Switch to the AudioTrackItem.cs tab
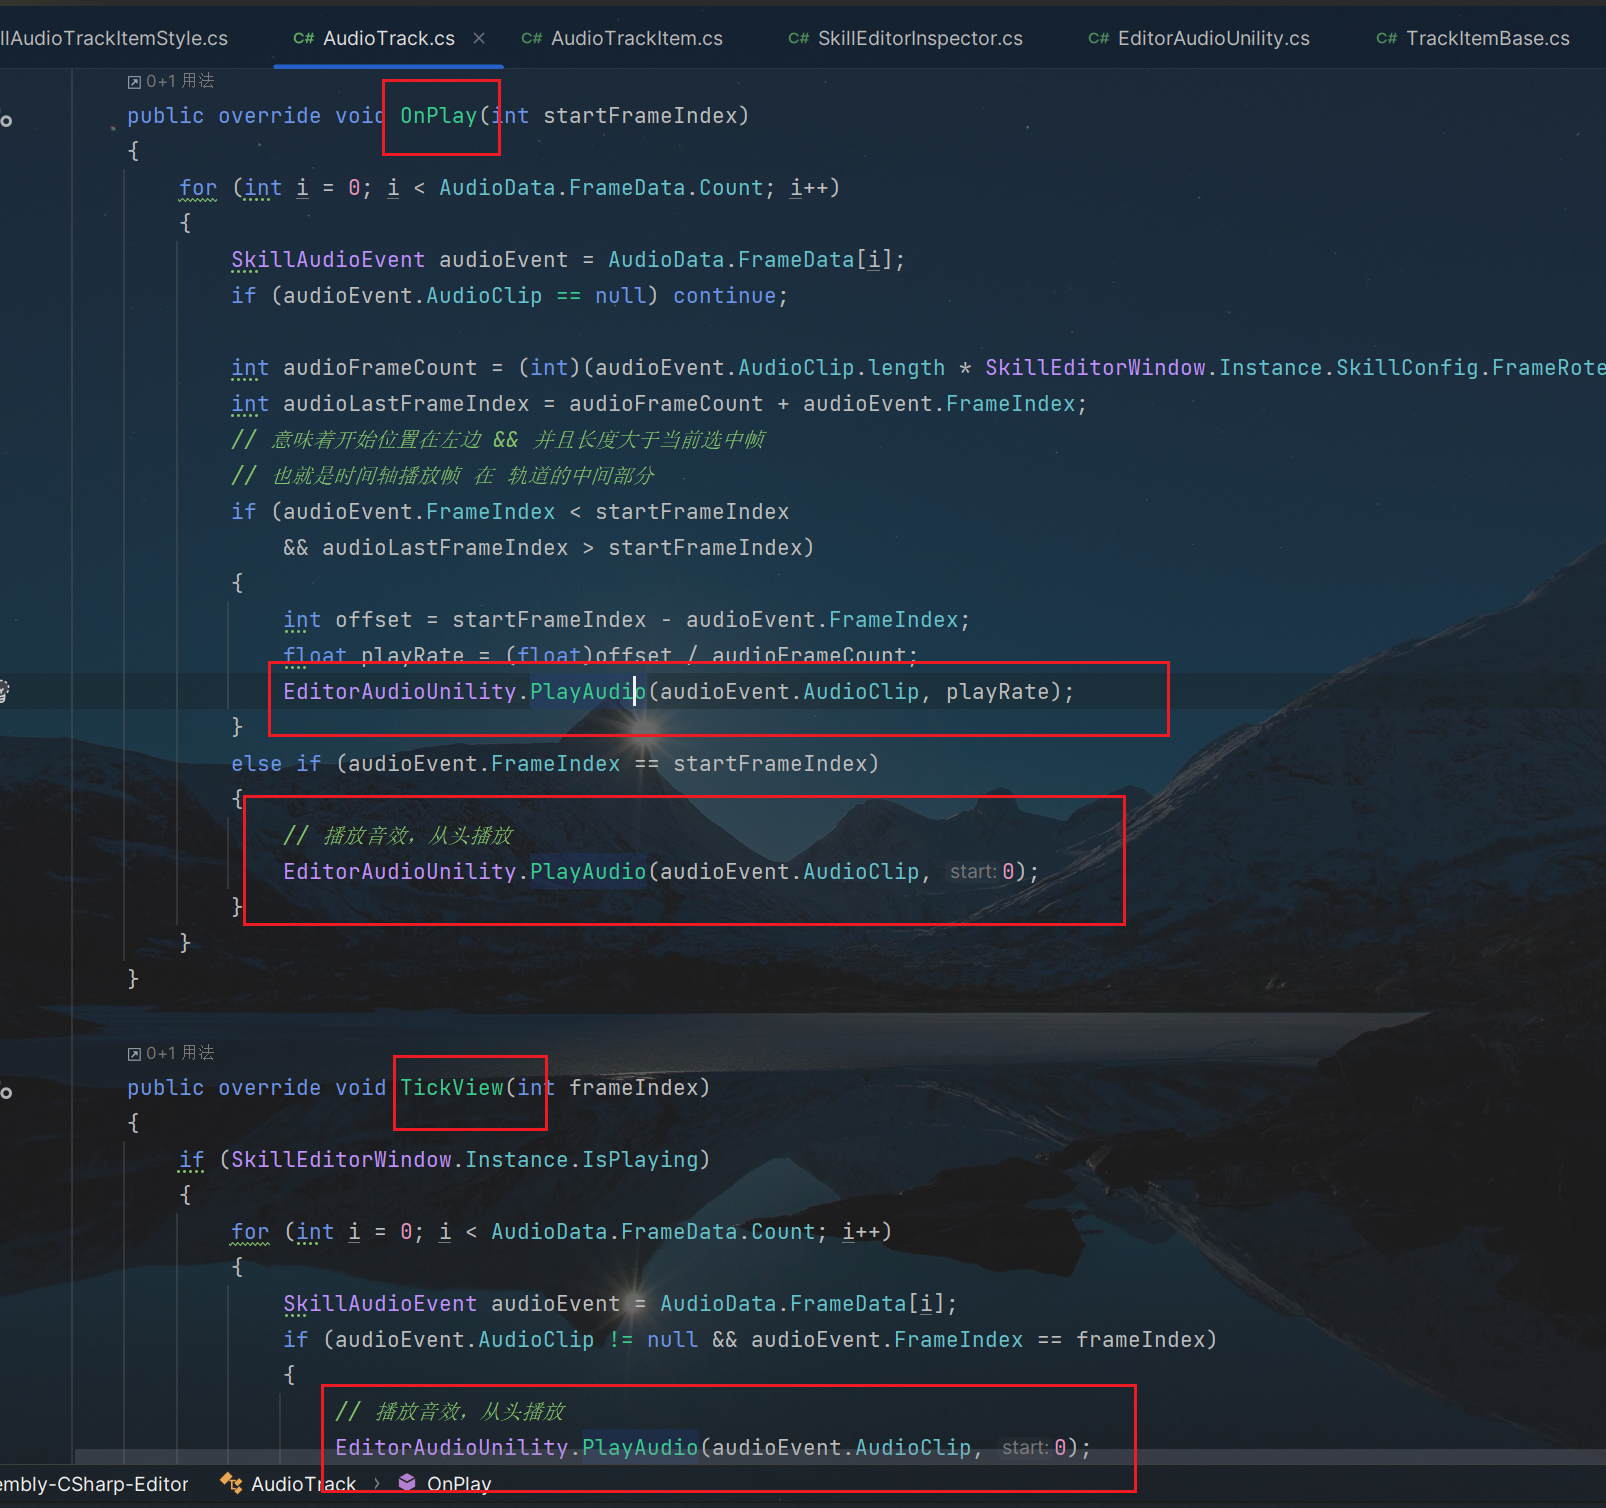 pyautogui.click(x=636, y=39)
